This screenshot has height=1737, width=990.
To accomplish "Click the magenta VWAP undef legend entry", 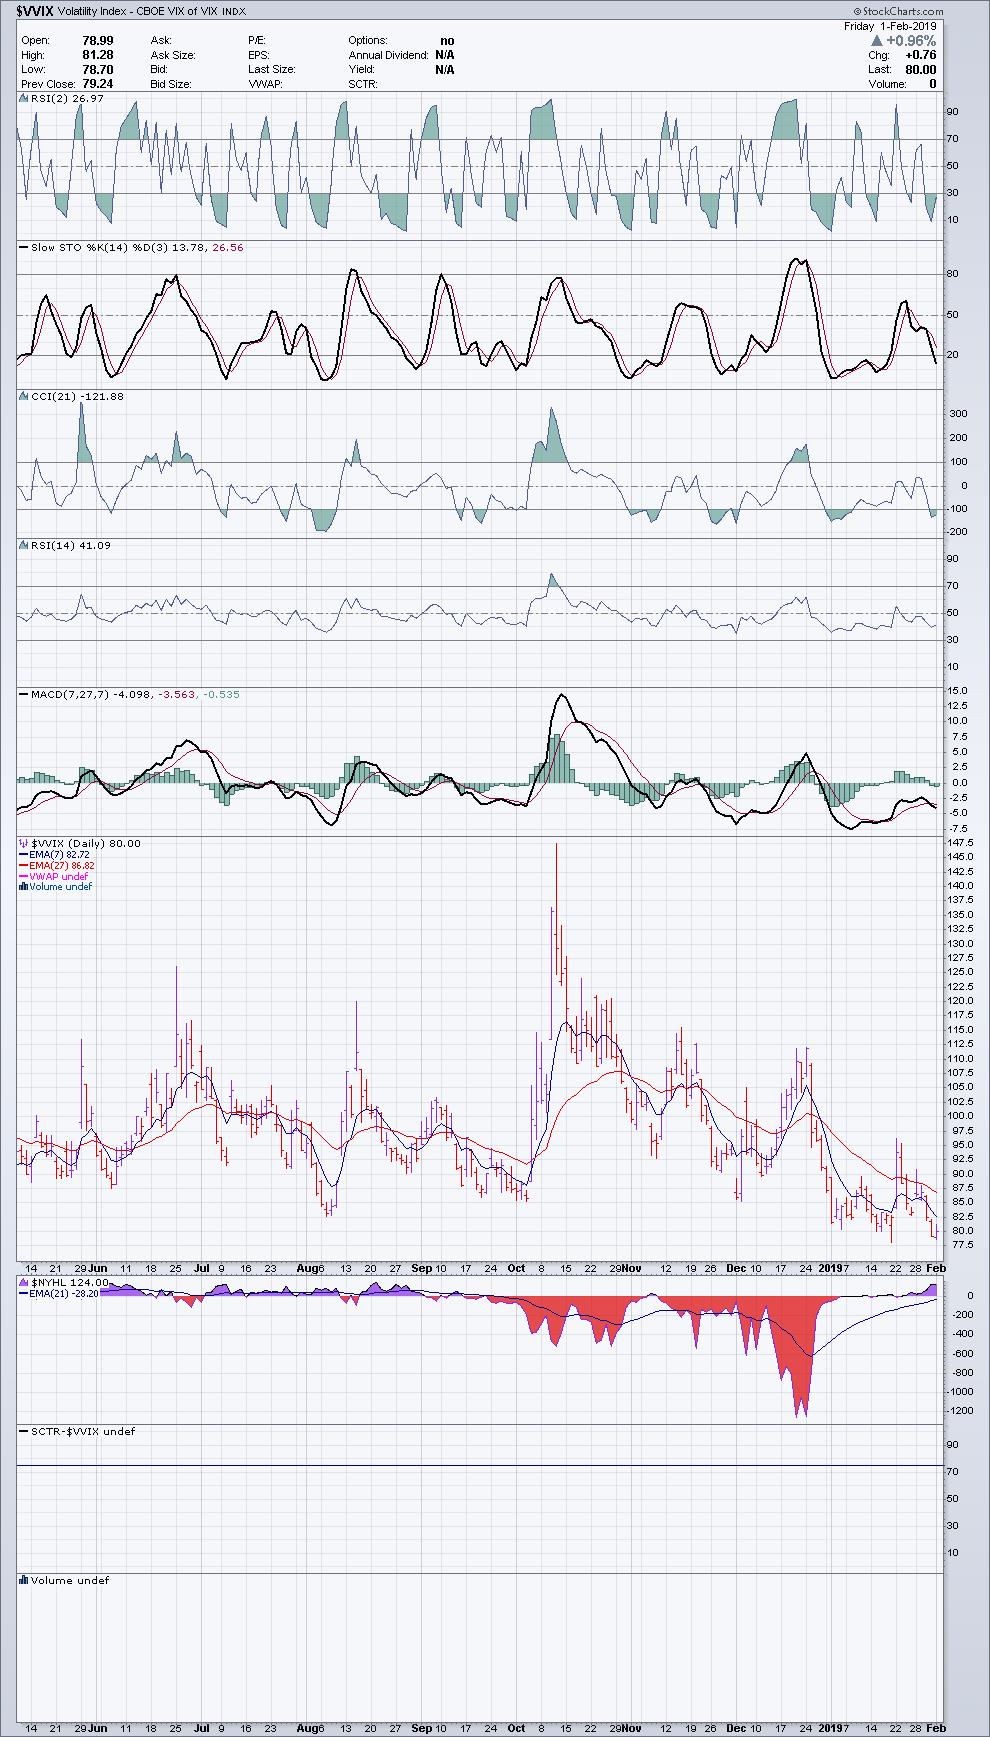I will click(61, 876).
